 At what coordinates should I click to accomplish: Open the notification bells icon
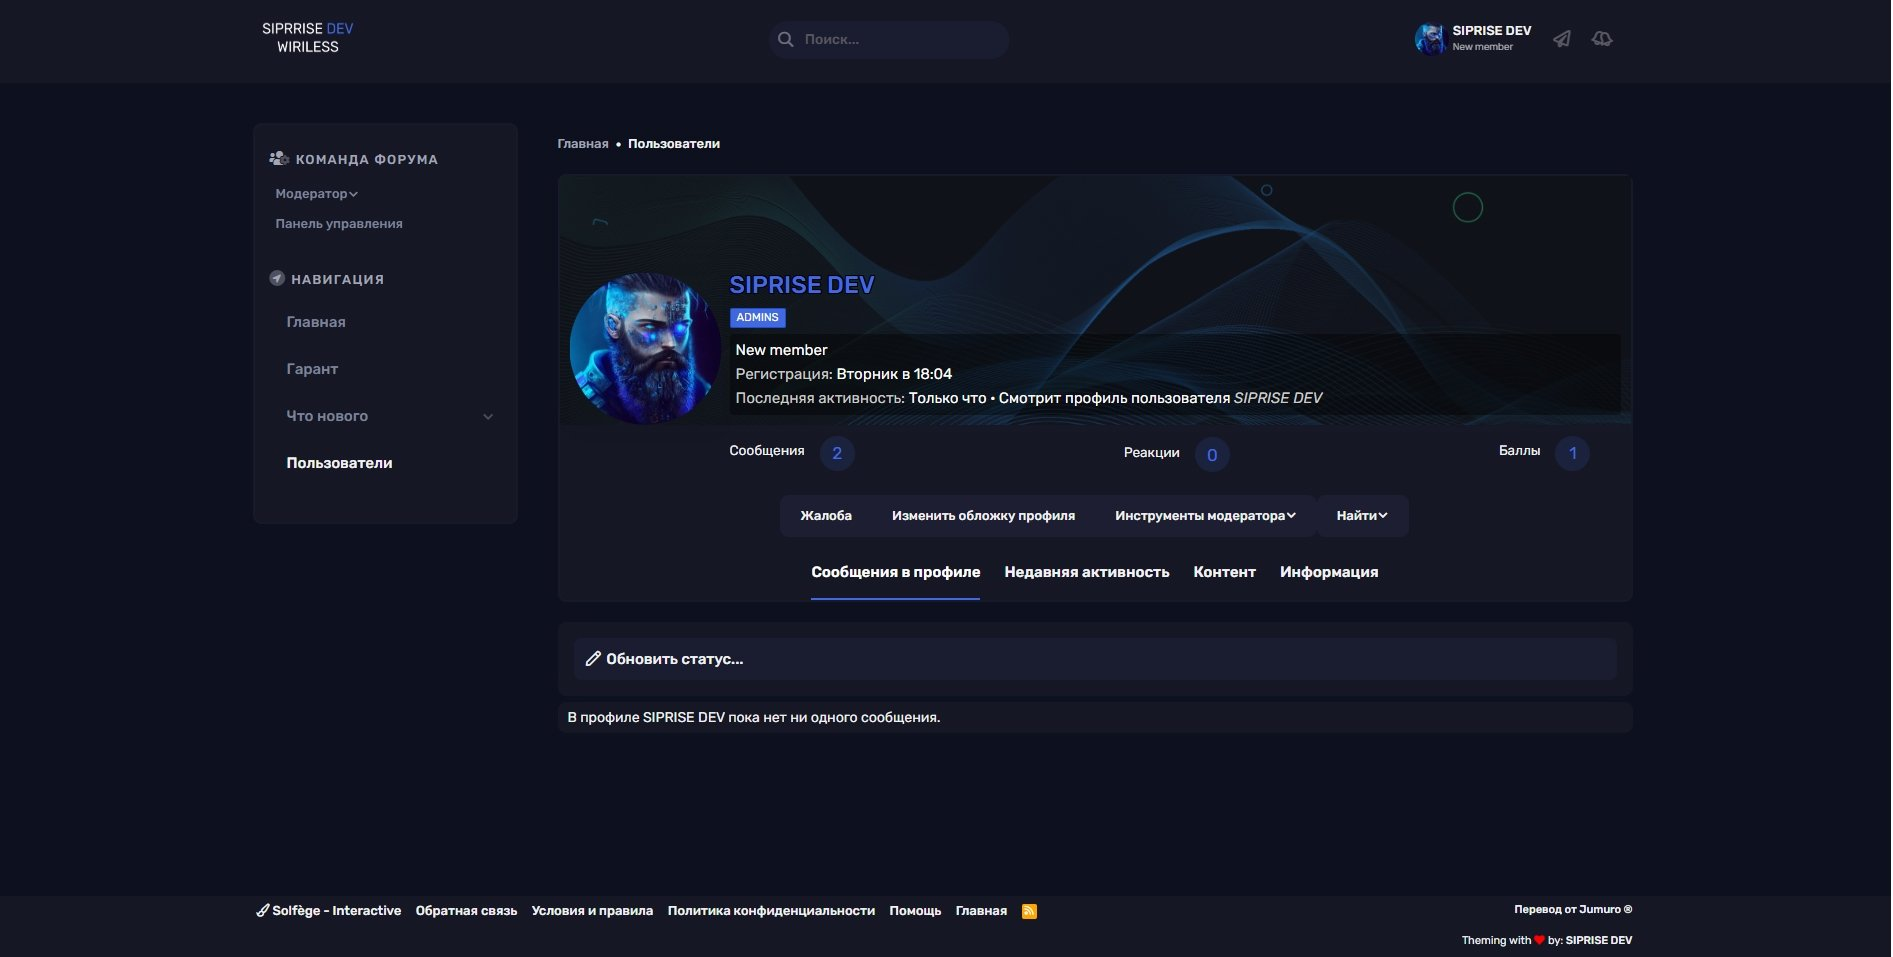pyautogui.click(x=1602, y=39)
